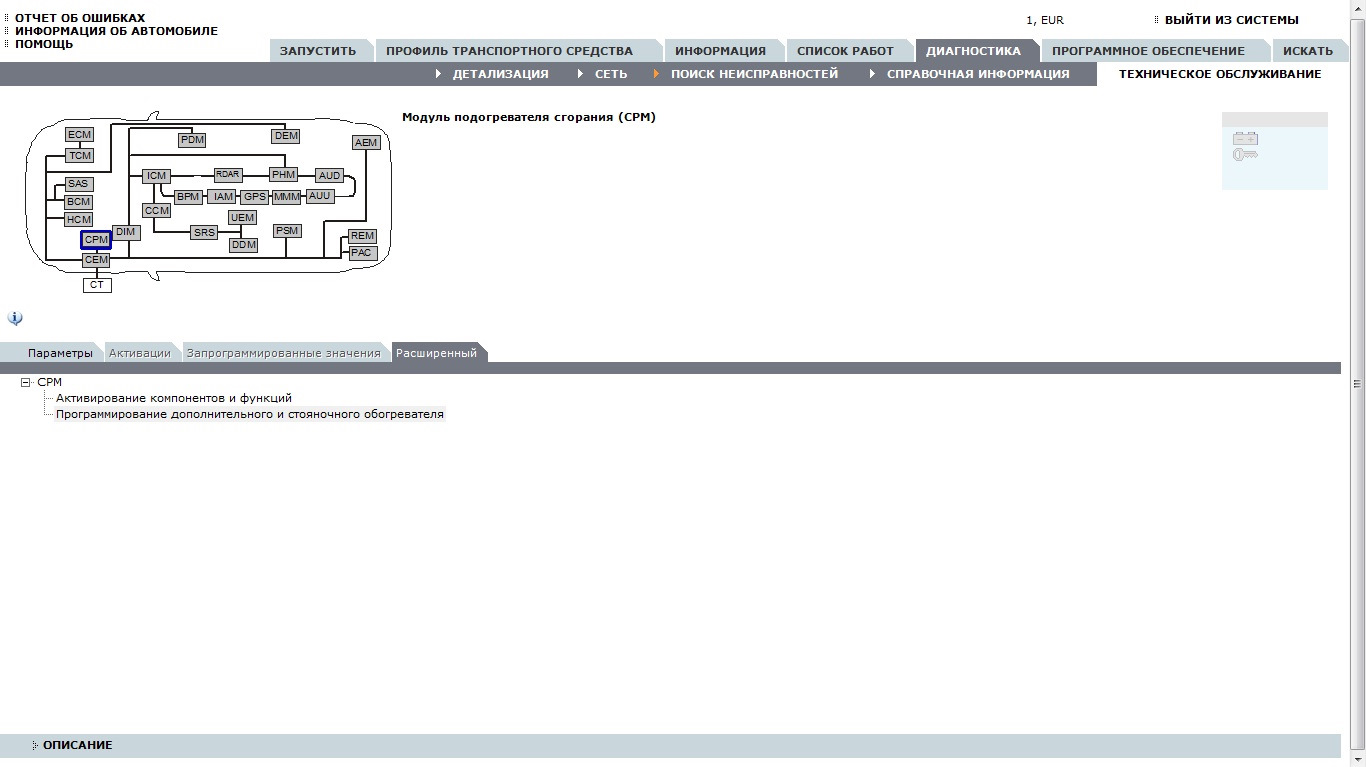Select the HCM module box
This screenshot has height=767, width=1366.
(x=78, y=219)
